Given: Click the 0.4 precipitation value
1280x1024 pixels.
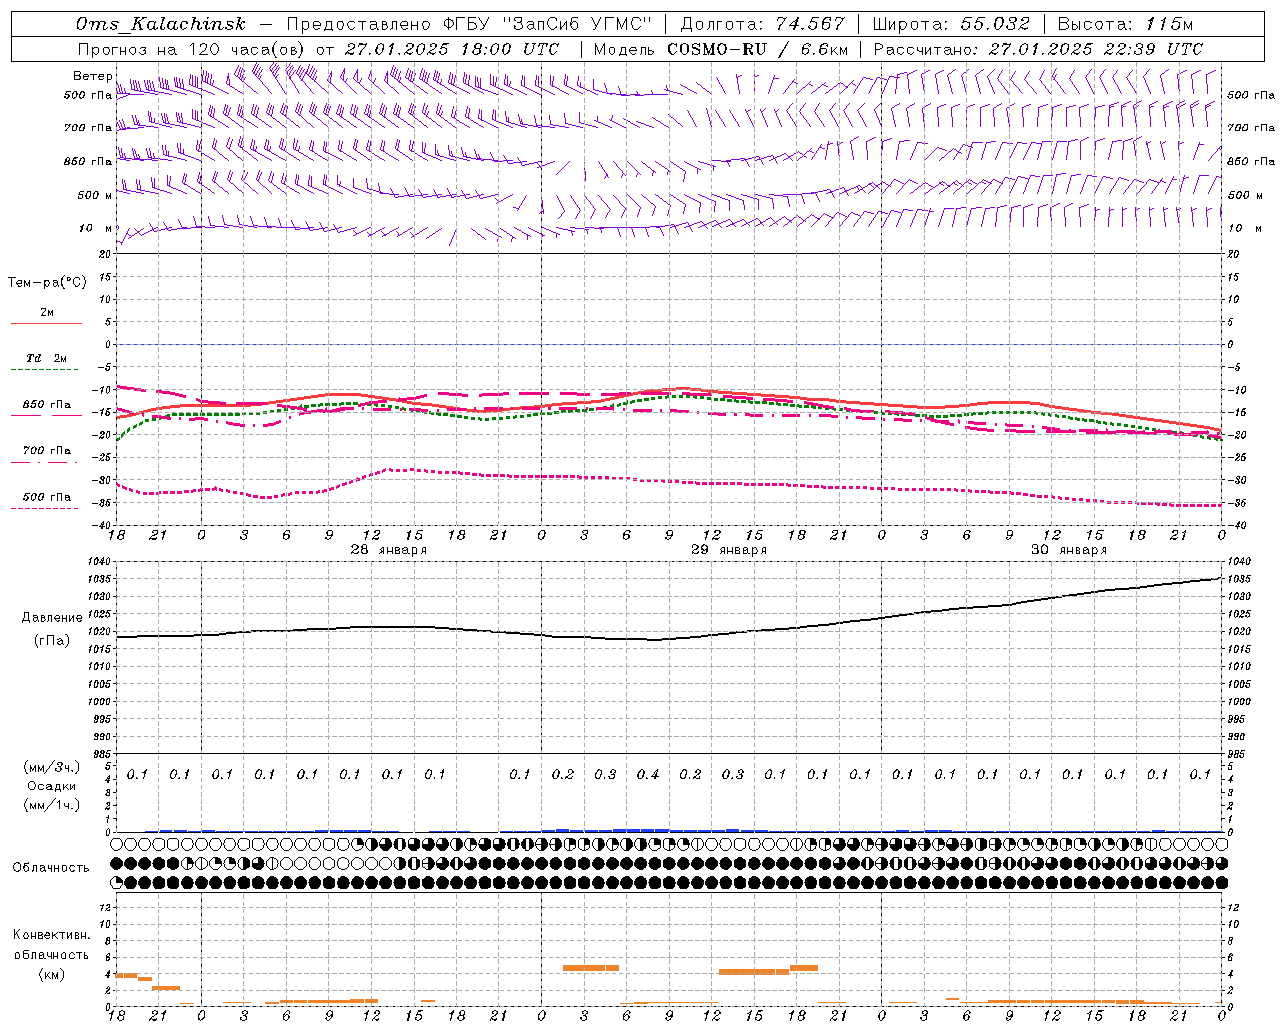Looking at the screenshot, I should point(648,775).
